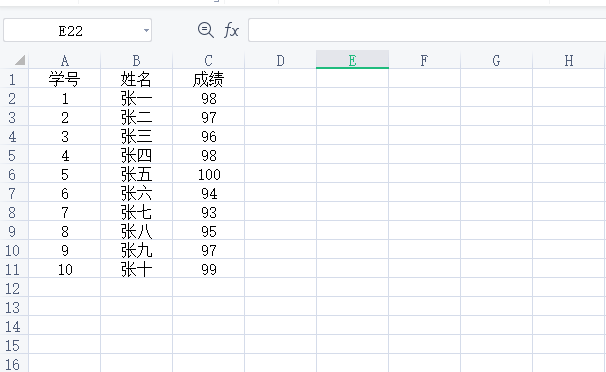Click the cell containing 姓名
Screen dimensions: 606x372
coord(136,79)
